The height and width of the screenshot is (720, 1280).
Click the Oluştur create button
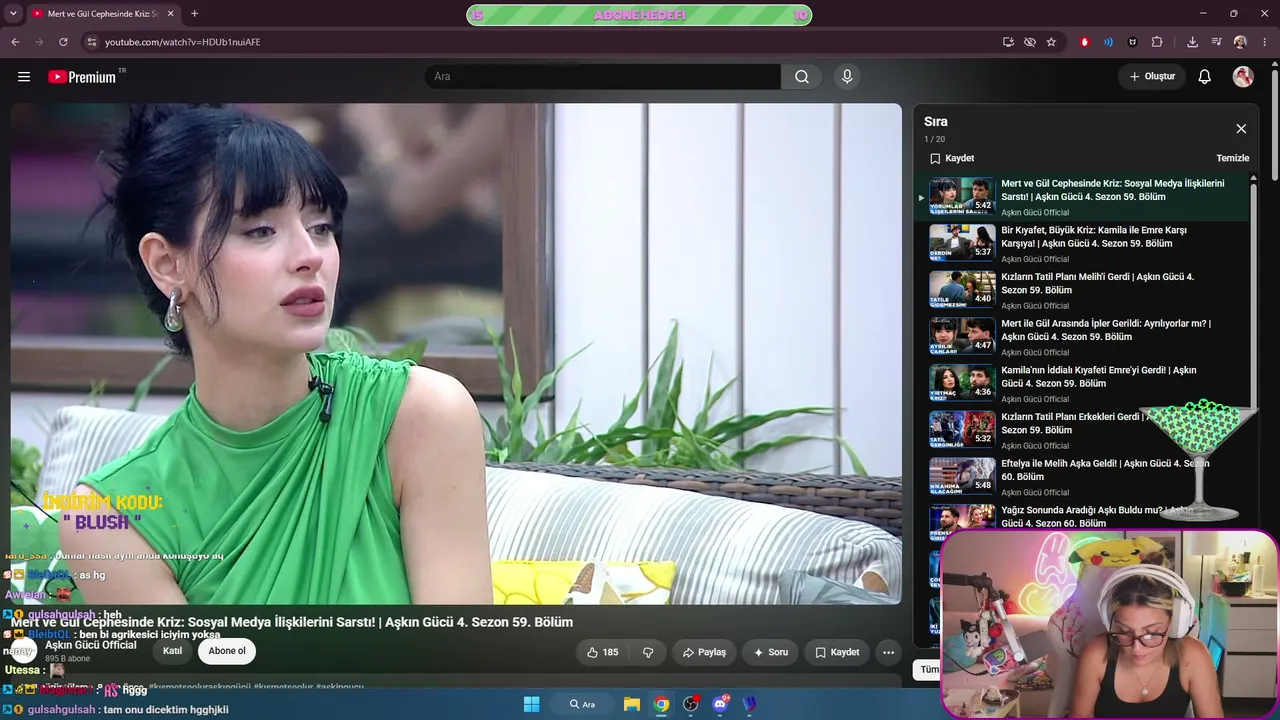coord(1152,77)
